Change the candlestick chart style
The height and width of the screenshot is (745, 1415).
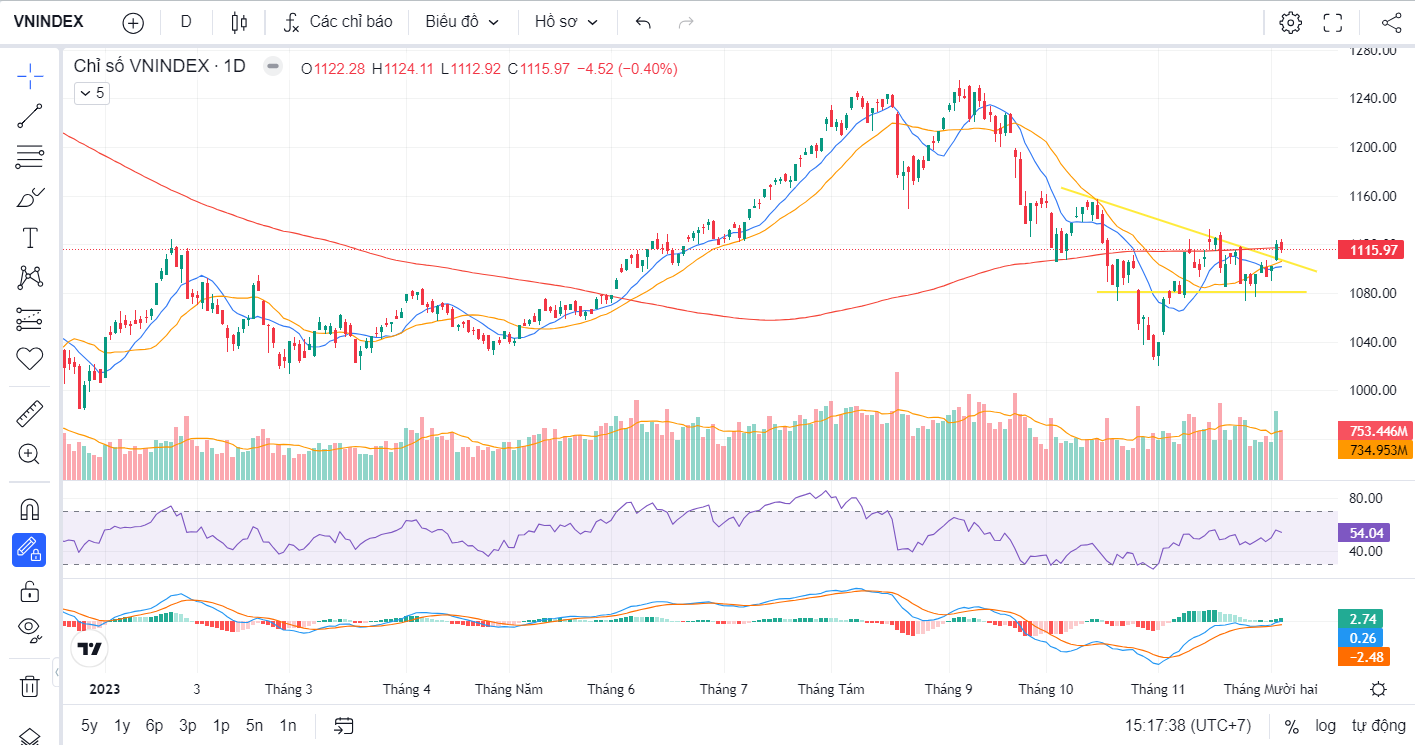[x=238, y=22]
